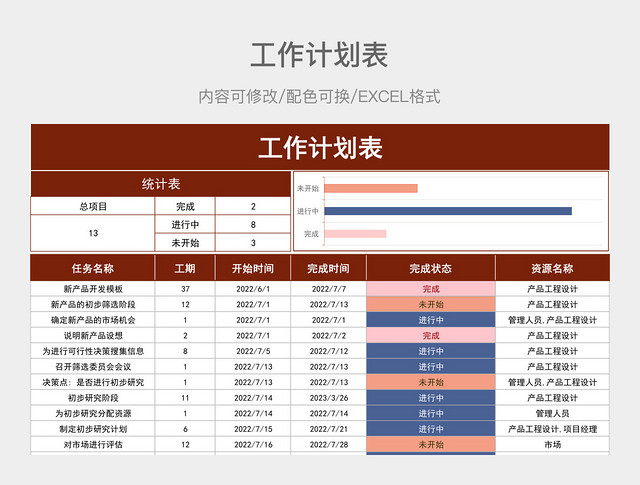Click the finish date 2022/7/21 cell
Image resolution: width=640 pixels, height=485 pixels.
pos(329,429)
